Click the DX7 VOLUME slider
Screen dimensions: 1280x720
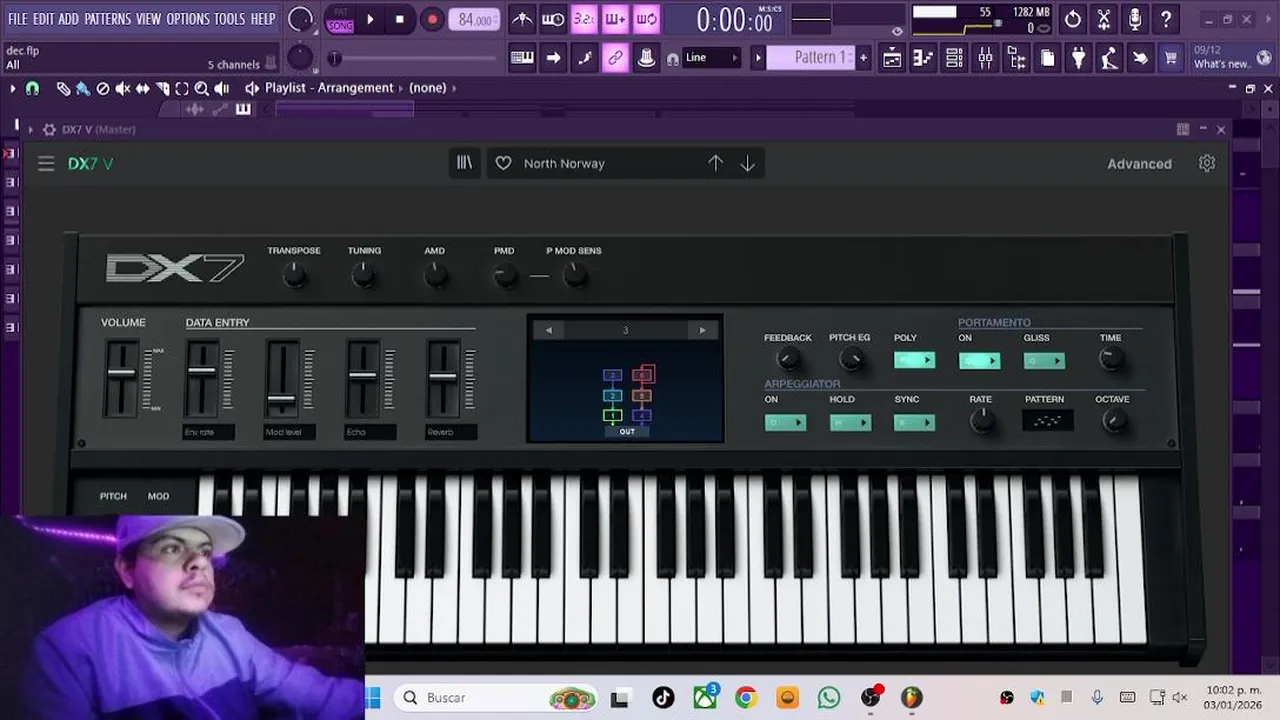(122, 379)
